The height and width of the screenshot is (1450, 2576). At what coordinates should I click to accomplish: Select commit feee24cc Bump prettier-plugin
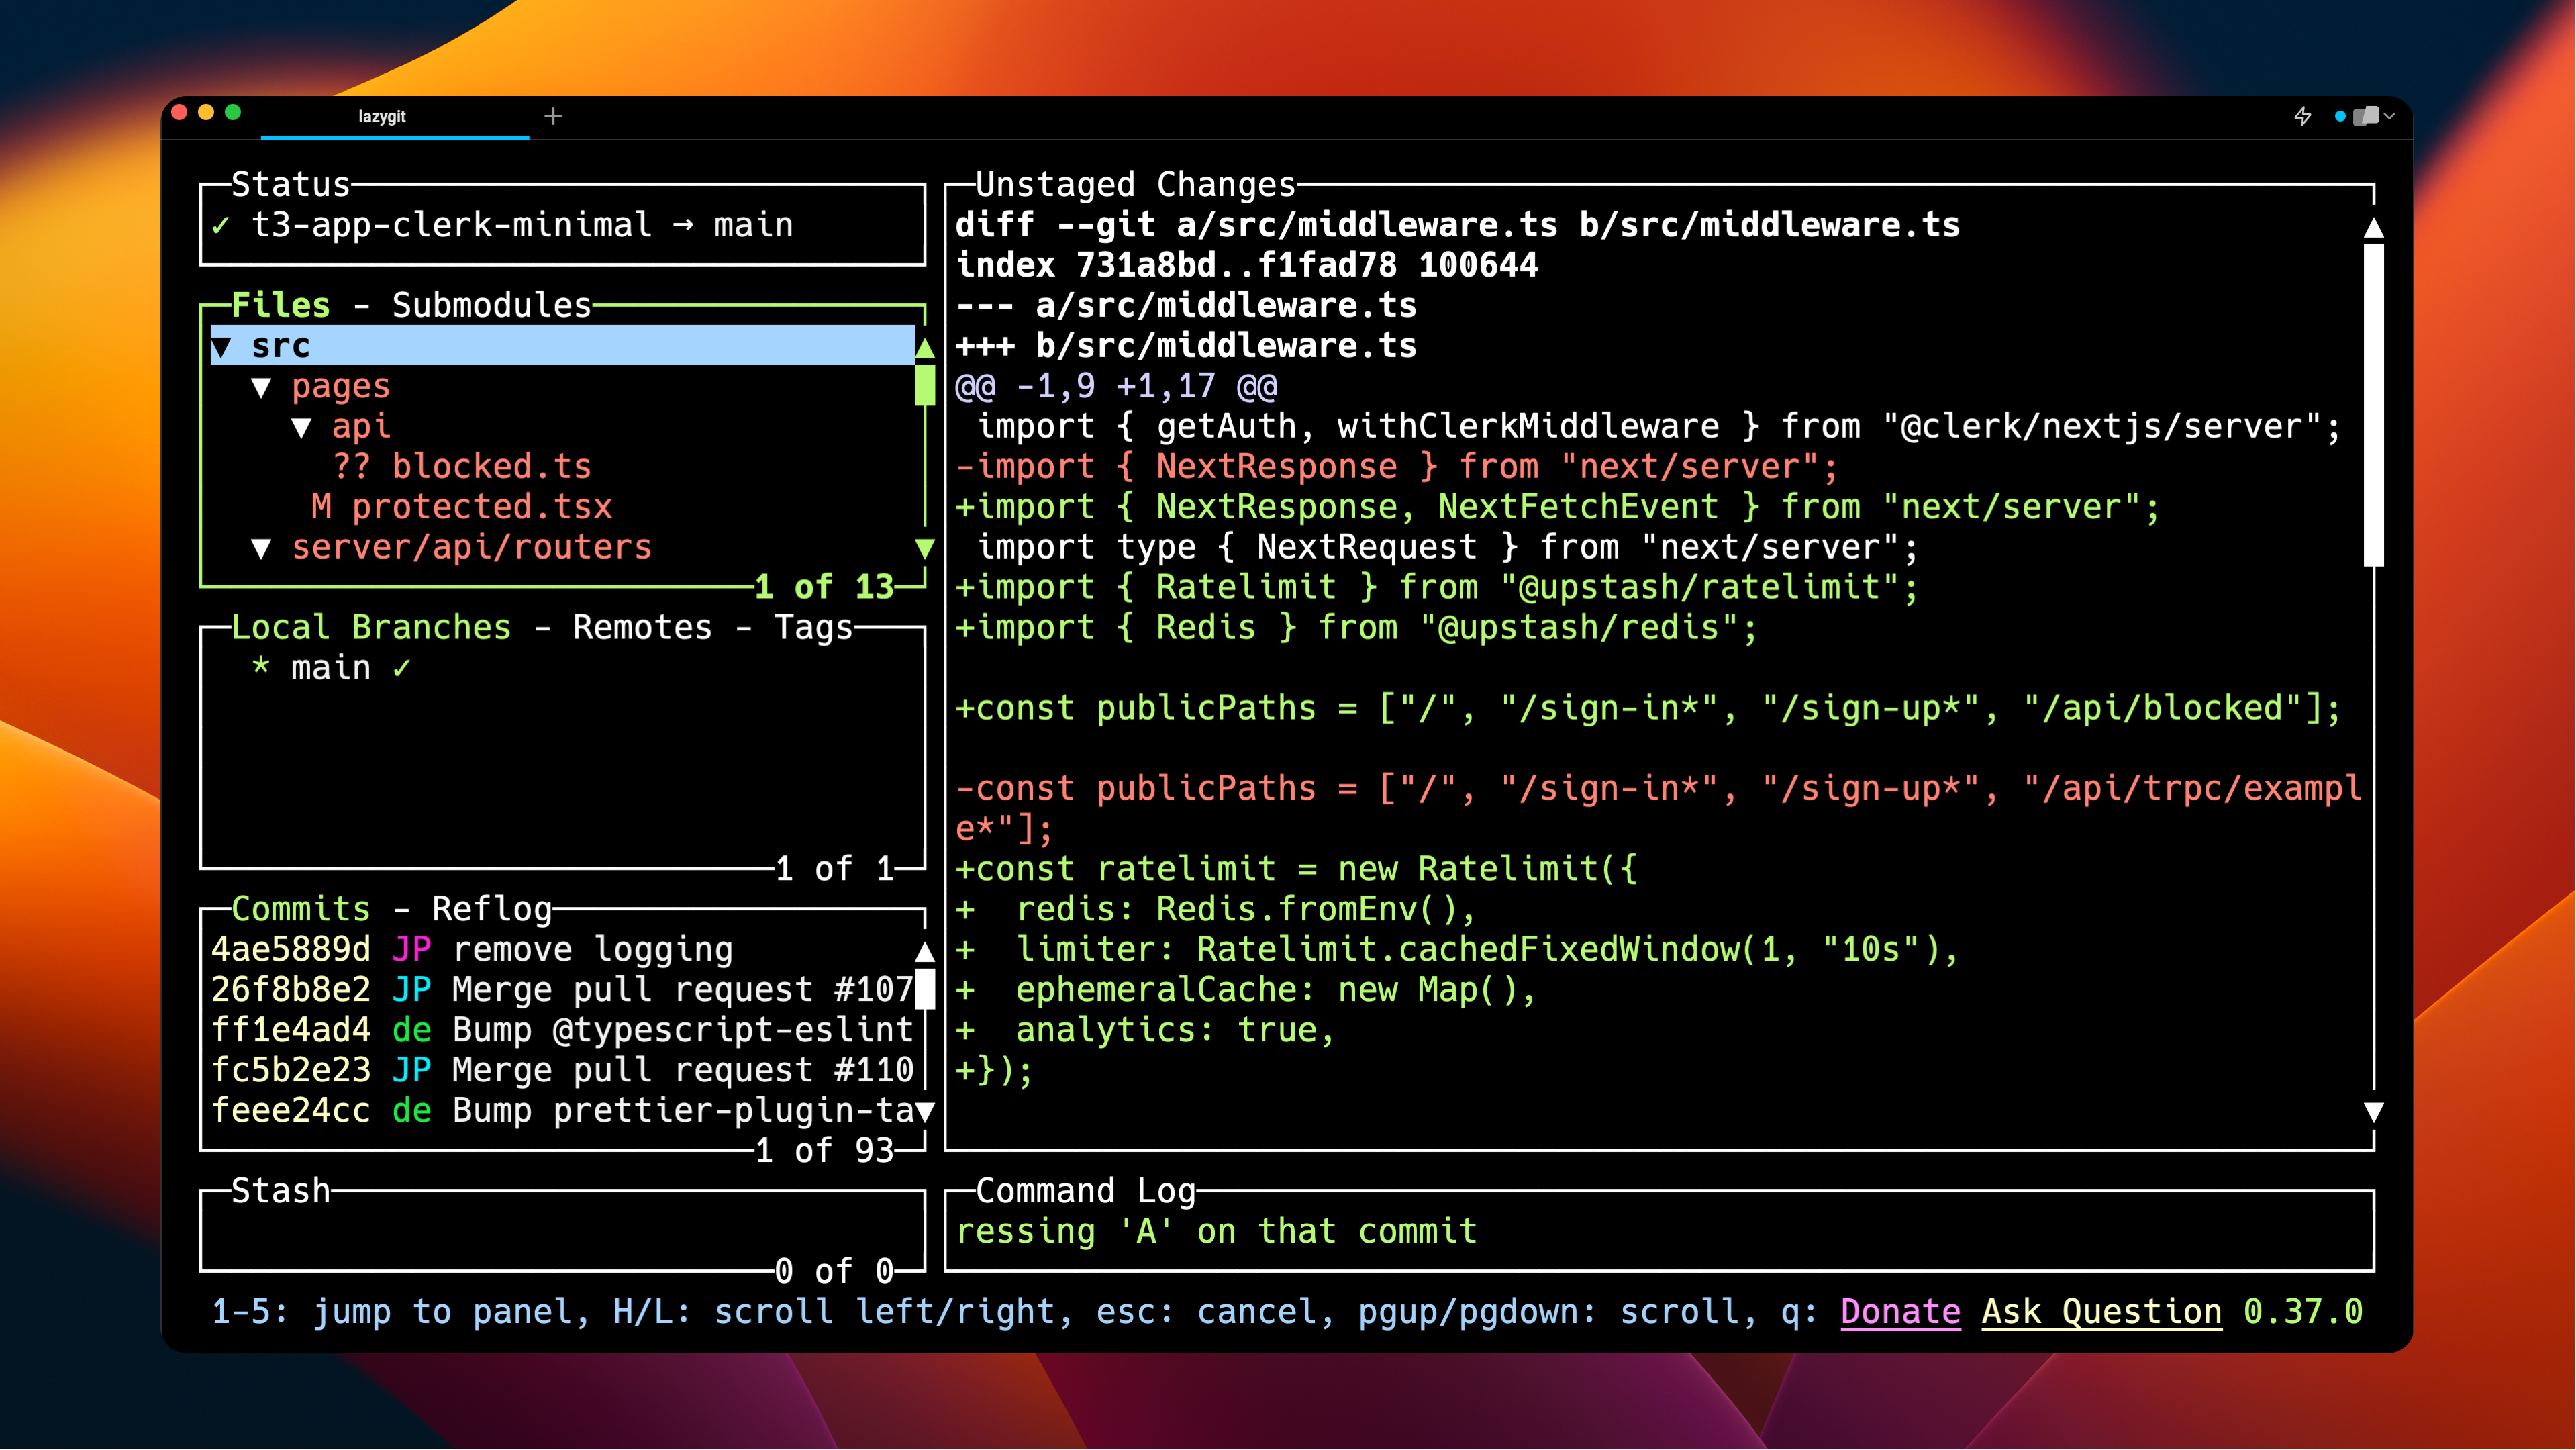tap(562, 1111)
